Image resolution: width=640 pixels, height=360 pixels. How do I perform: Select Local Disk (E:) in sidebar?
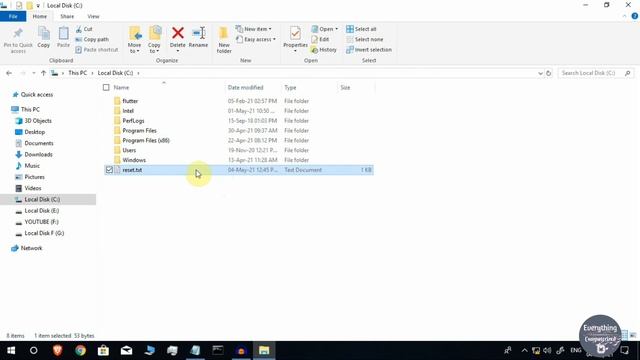[x=42, y=211]
